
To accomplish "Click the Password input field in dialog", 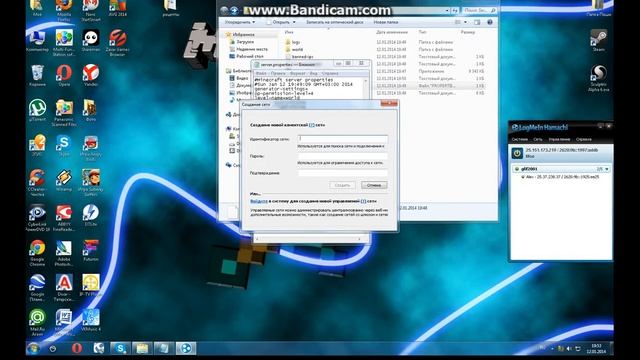I will (x=342, y=156).
